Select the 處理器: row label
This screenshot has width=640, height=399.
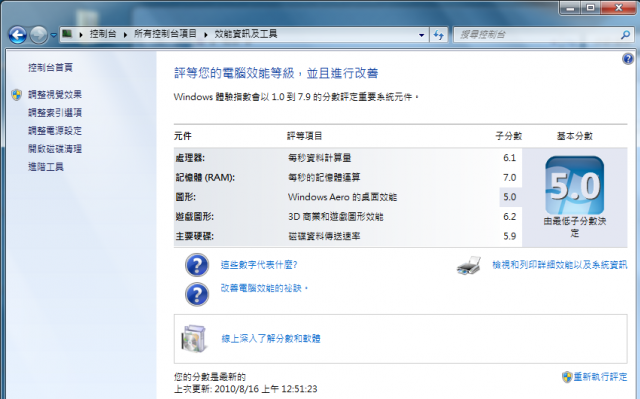click(x=190, y=157)
